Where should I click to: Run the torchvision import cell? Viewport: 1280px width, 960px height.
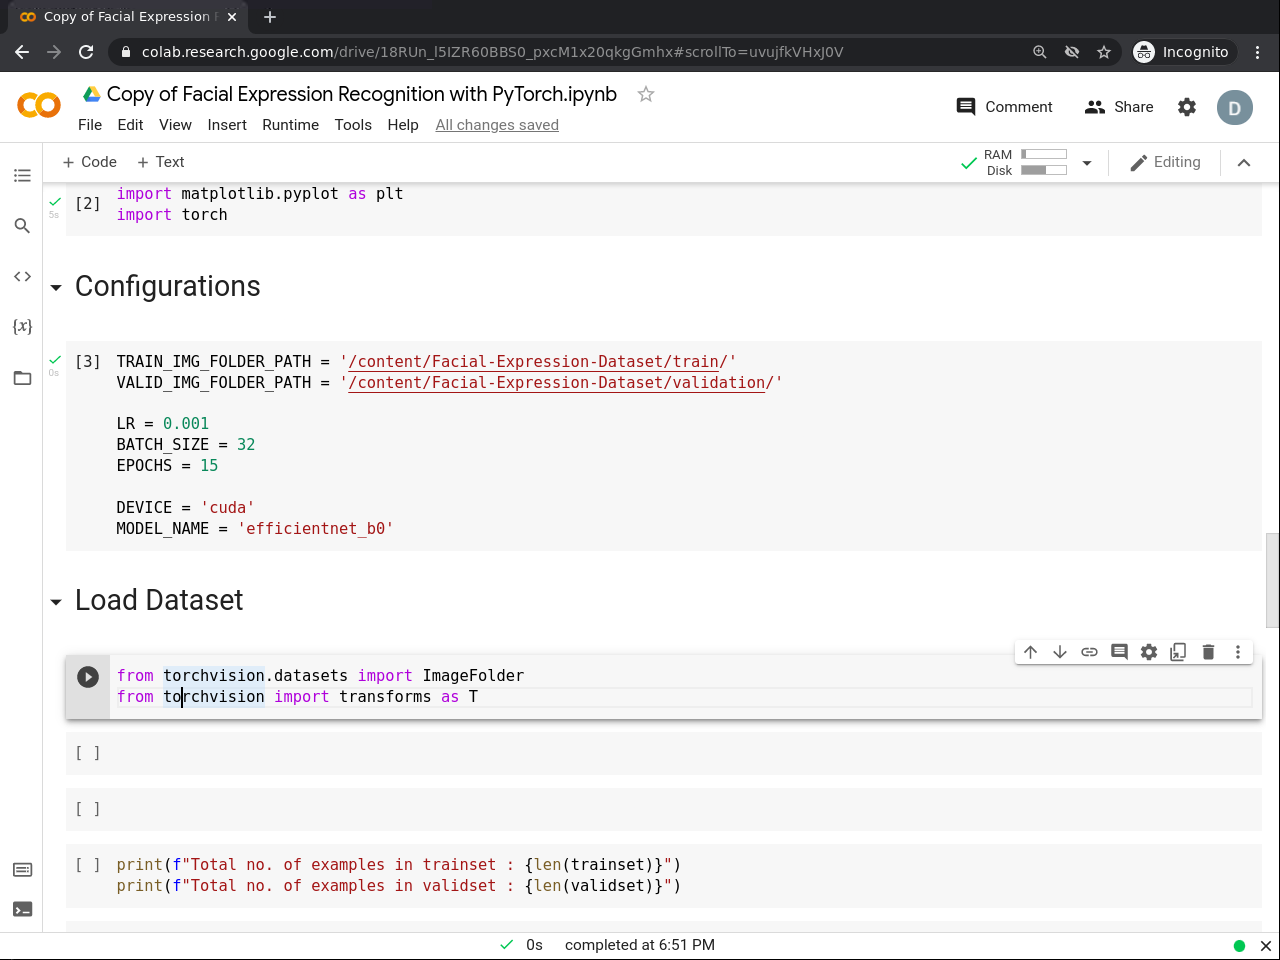(88, 677)
